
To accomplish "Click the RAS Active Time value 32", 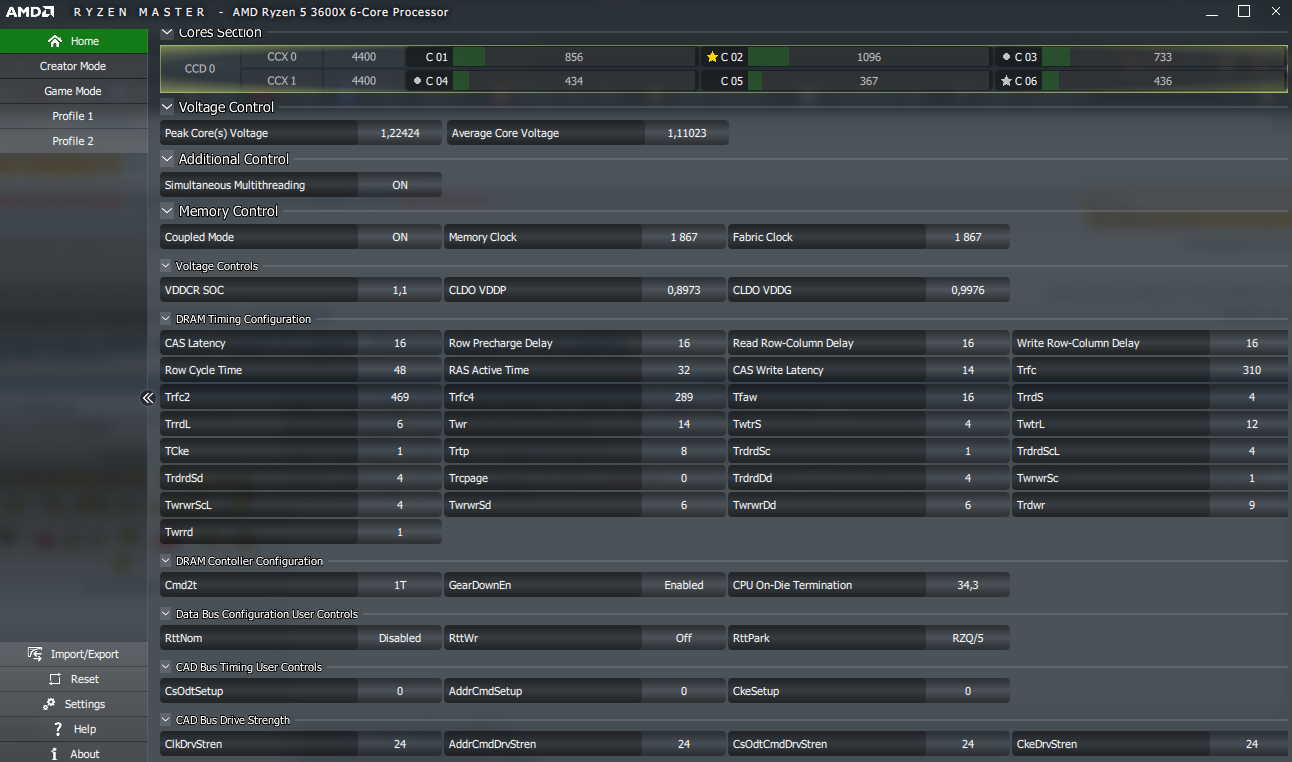I will click(684, 370).
